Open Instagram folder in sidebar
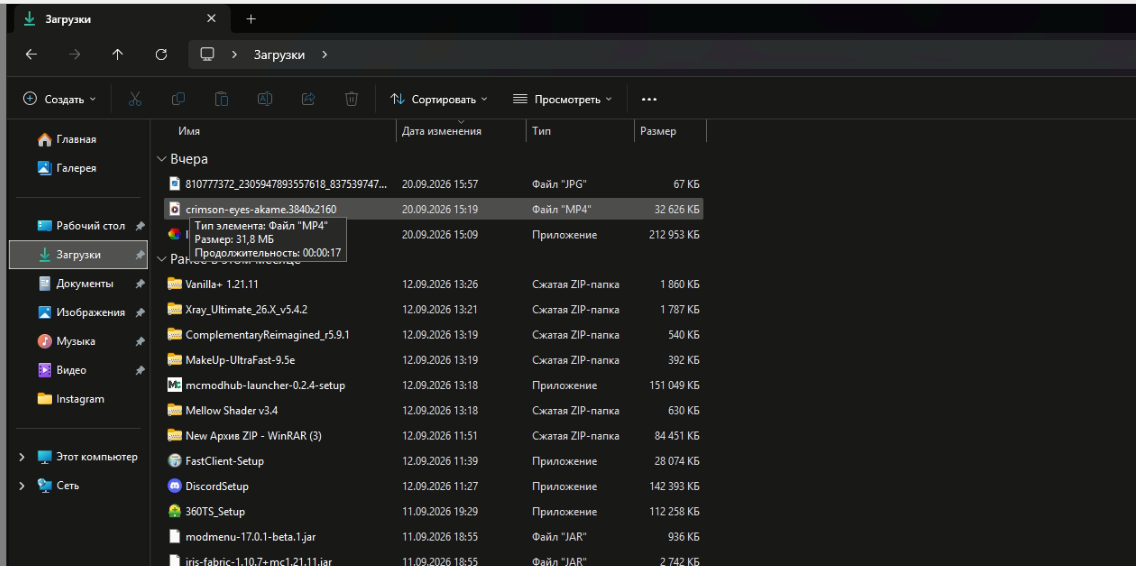The width and height of the screenshot is (1136, 566). [x=78, y=399]
